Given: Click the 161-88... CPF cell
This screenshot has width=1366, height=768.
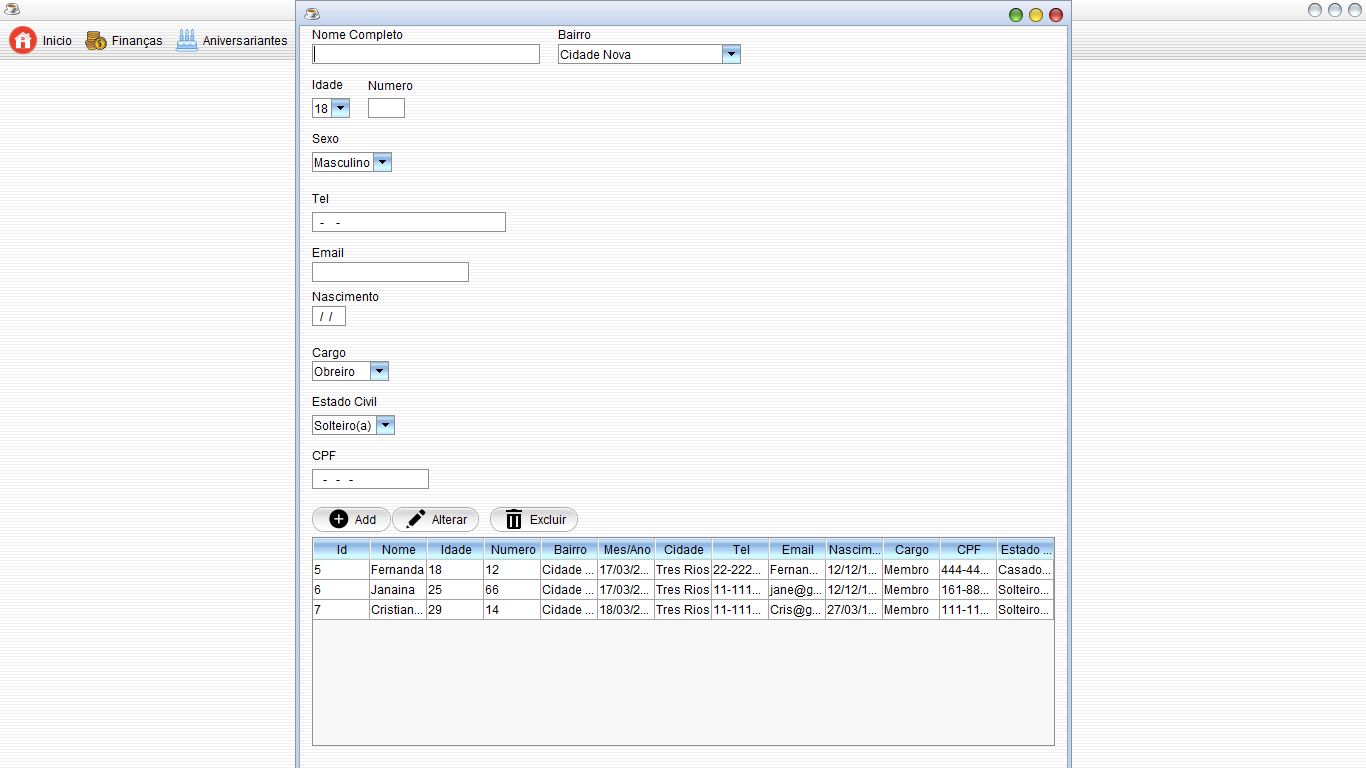Looking at the screenshot, I should tap(969, 590).
